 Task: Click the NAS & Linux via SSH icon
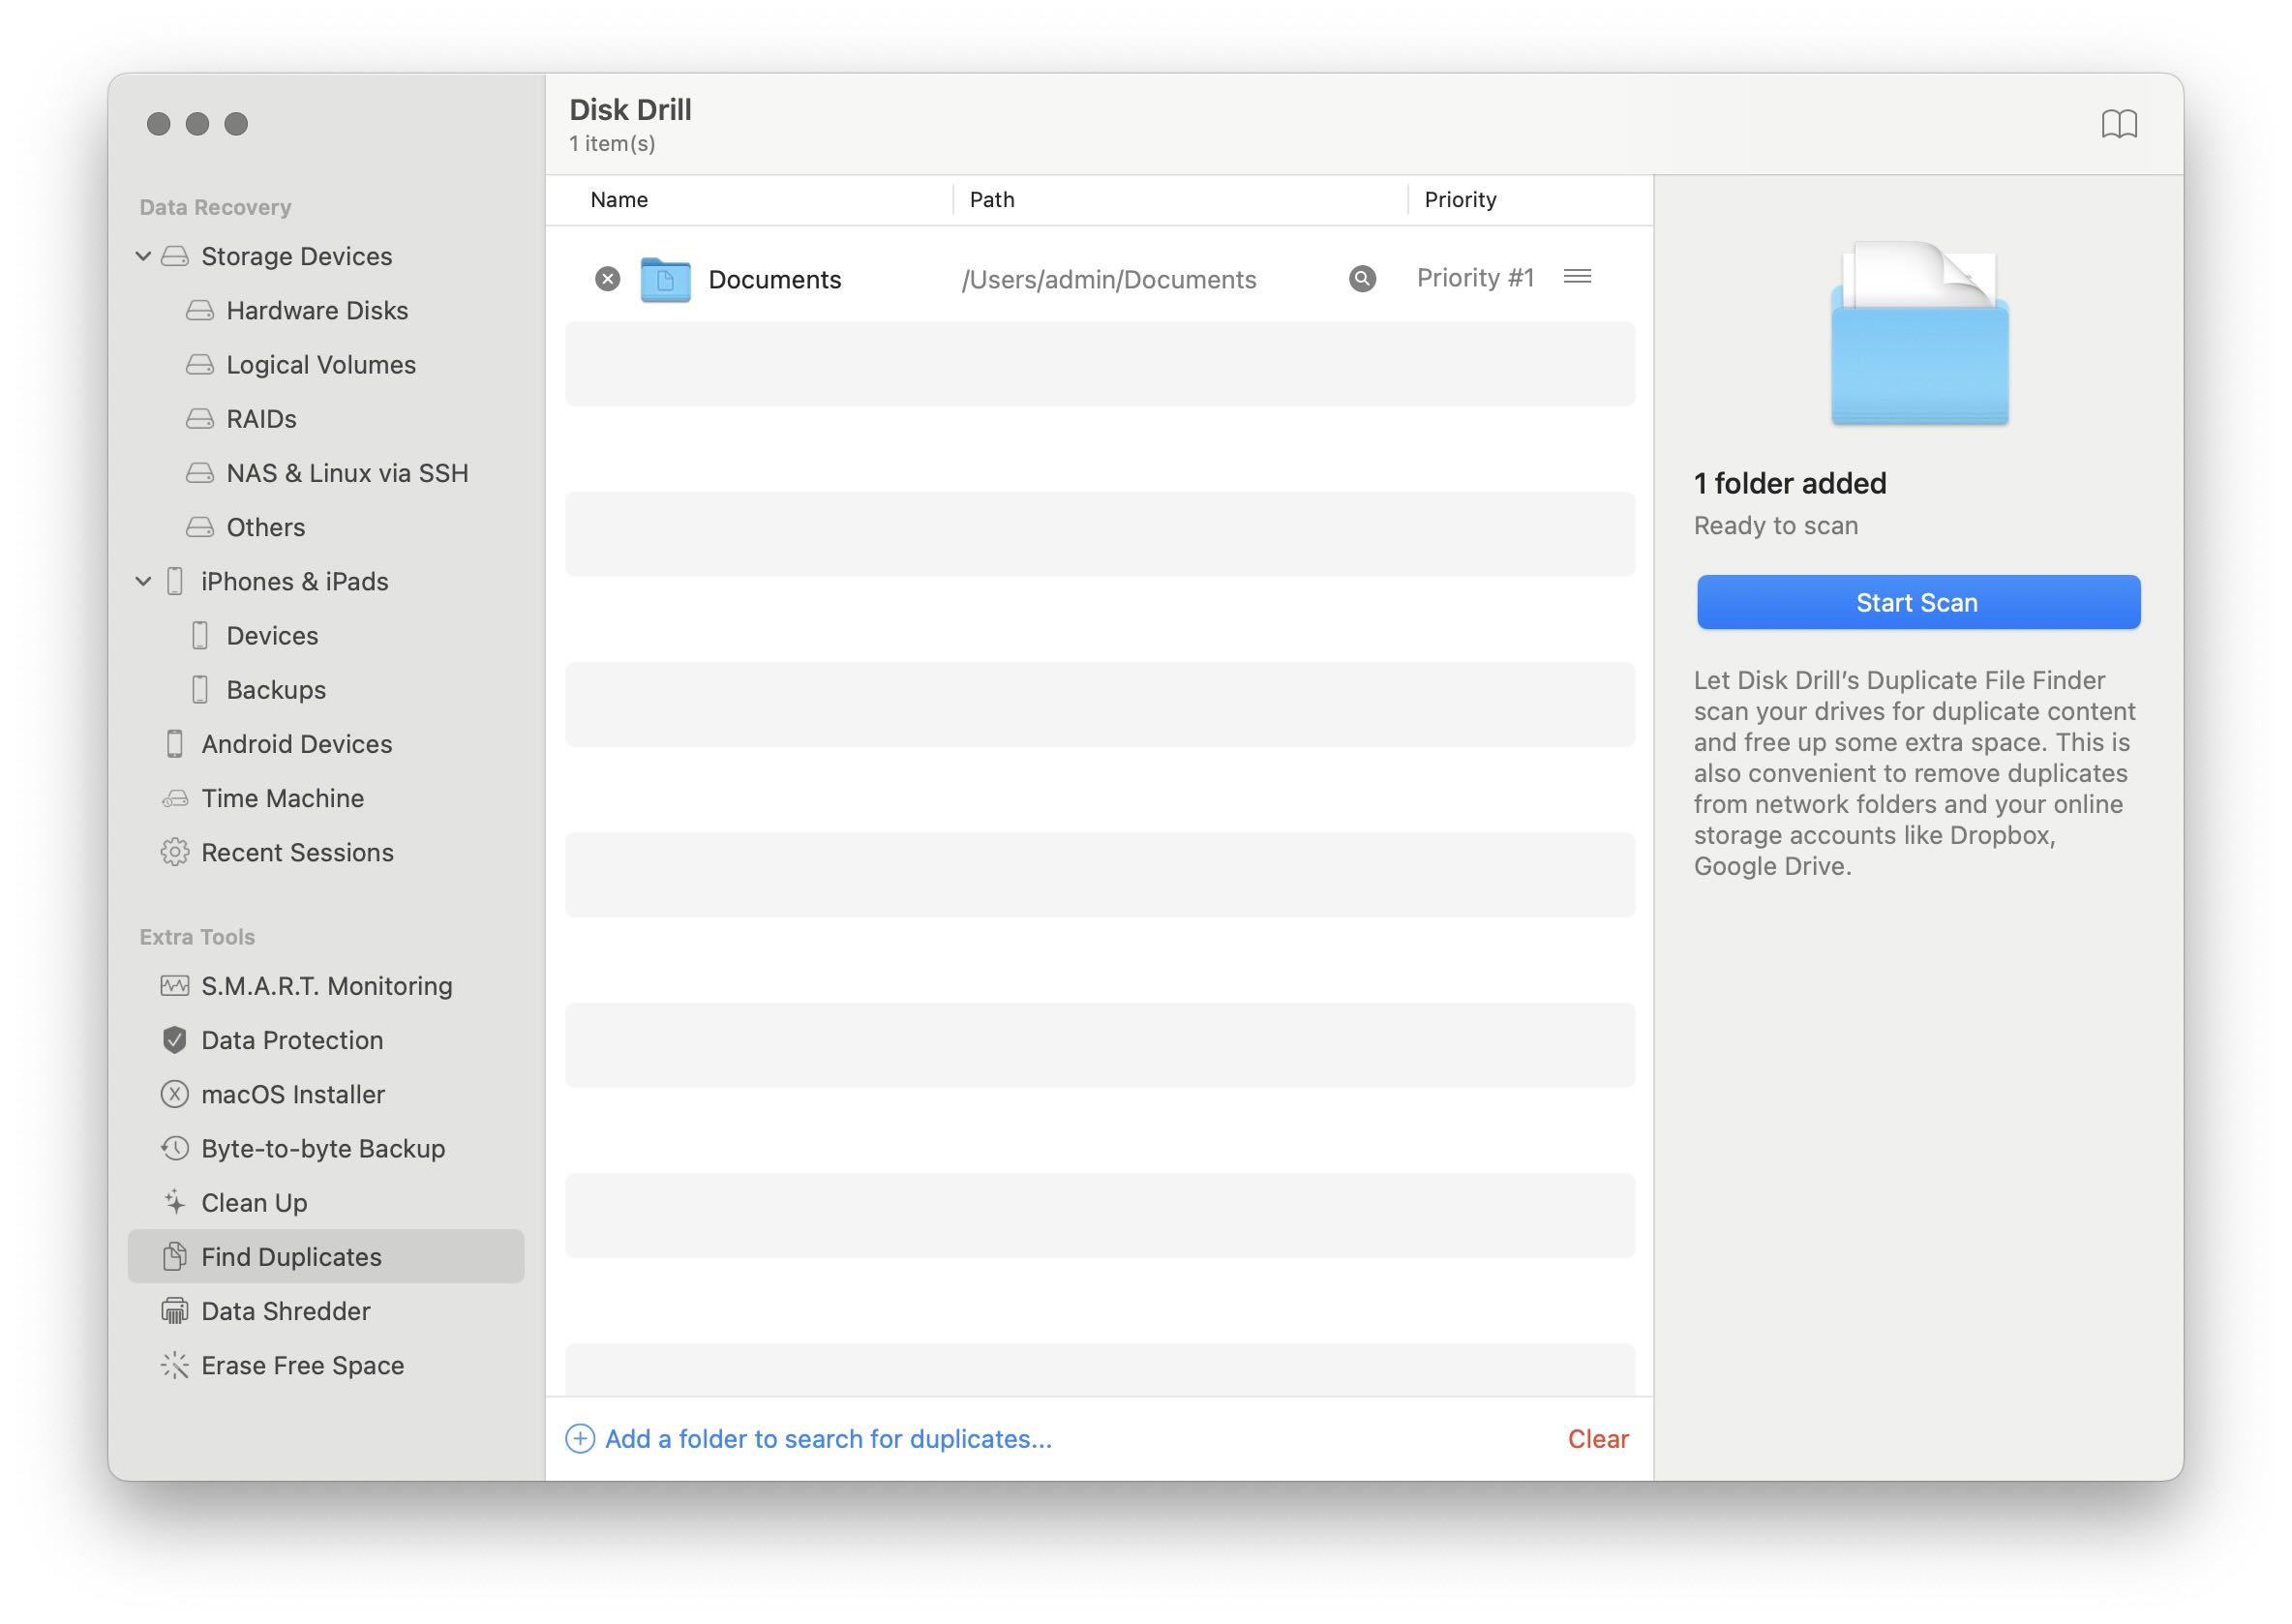(x=200, y=472)
